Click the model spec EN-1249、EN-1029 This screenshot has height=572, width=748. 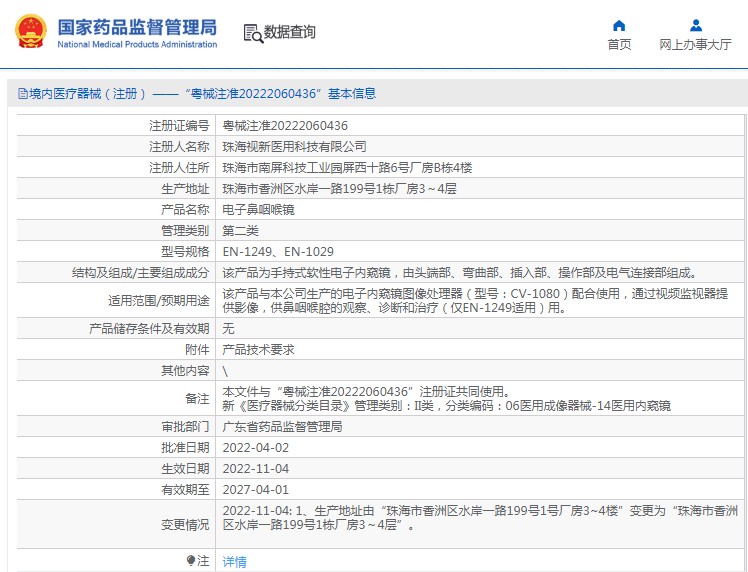278,252
